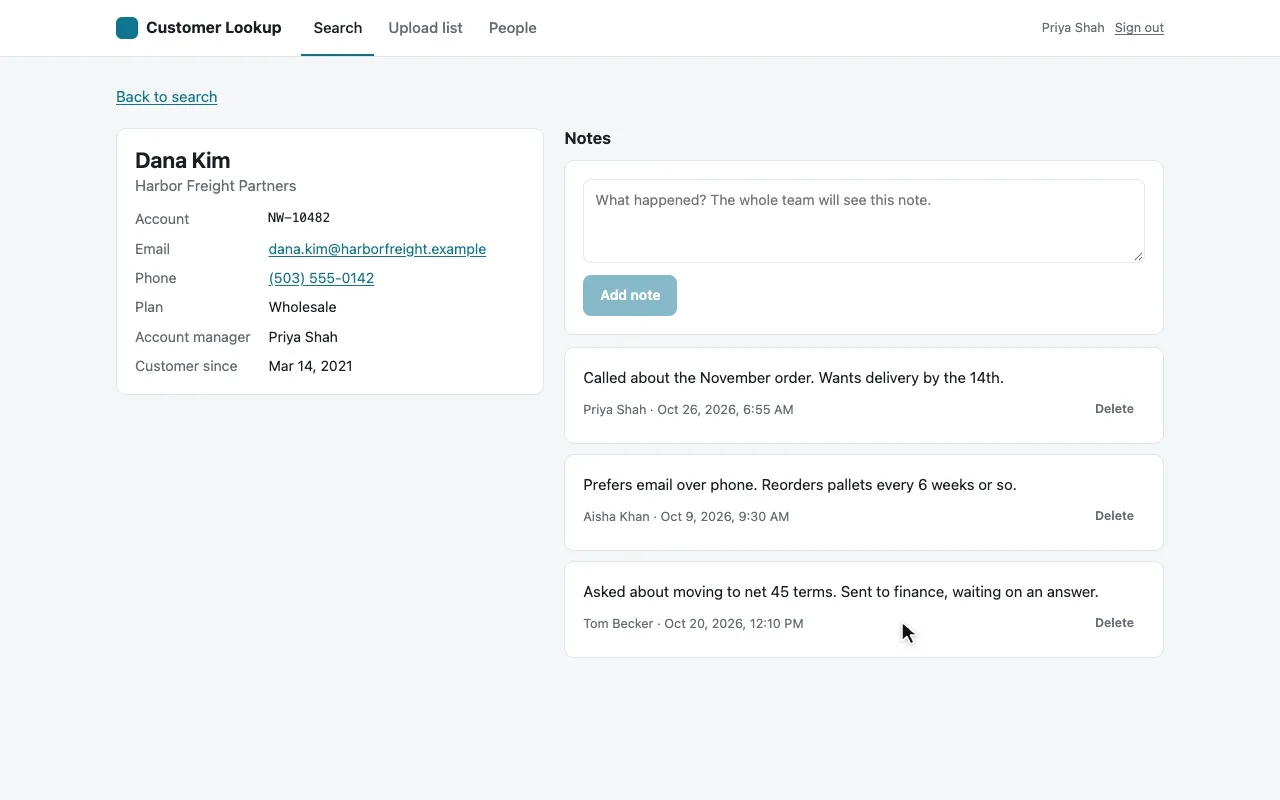Delete the November order note
The height and width of the screenshot is (800, 1280).
point(1114,409)
